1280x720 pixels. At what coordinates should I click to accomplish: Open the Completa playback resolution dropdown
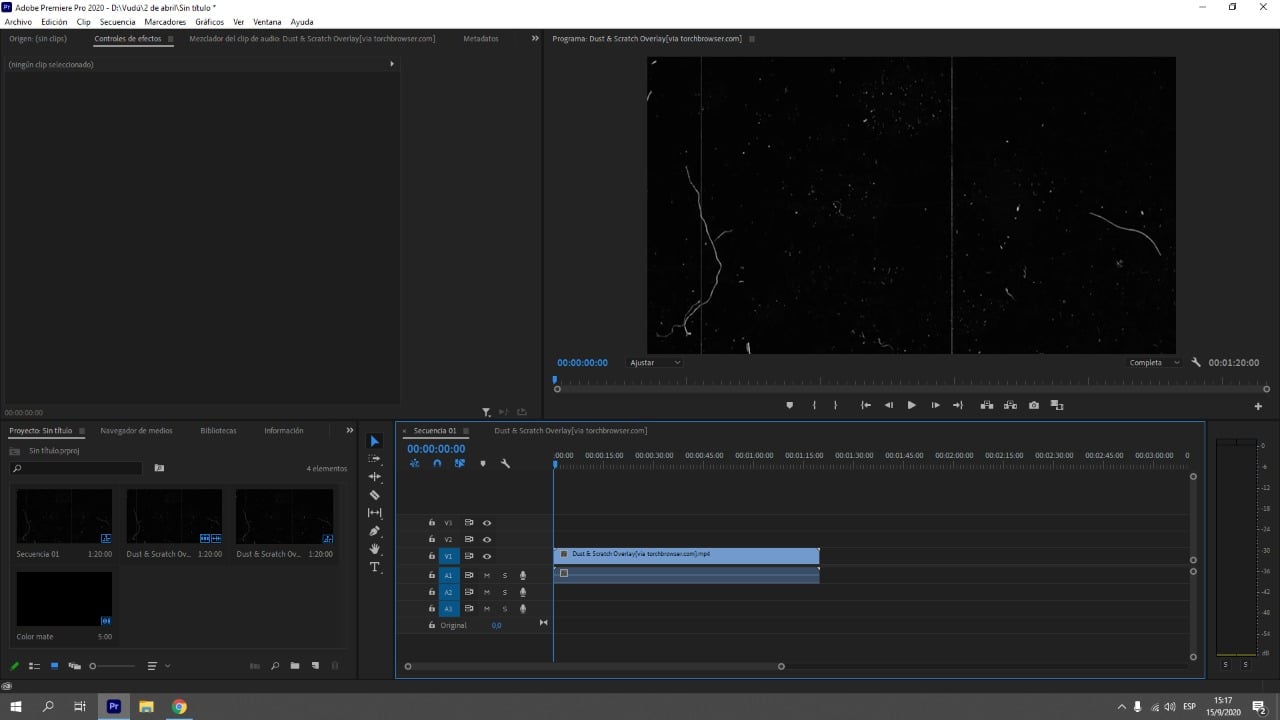[1153, 362]
